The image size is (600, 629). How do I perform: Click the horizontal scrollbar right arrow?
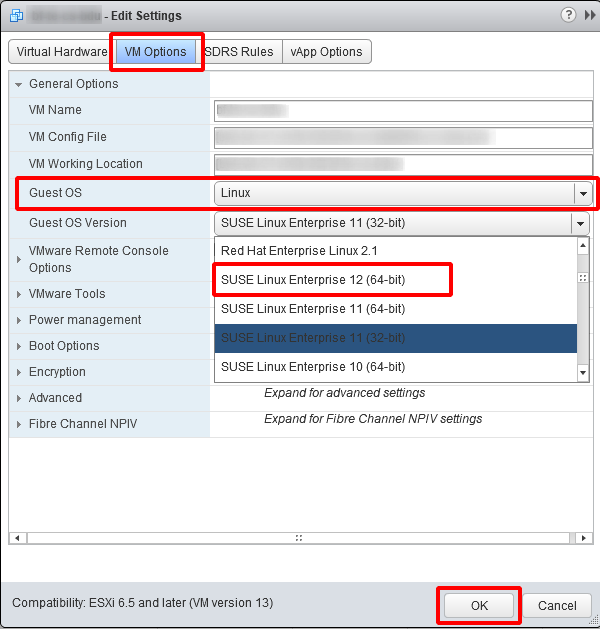584,538
